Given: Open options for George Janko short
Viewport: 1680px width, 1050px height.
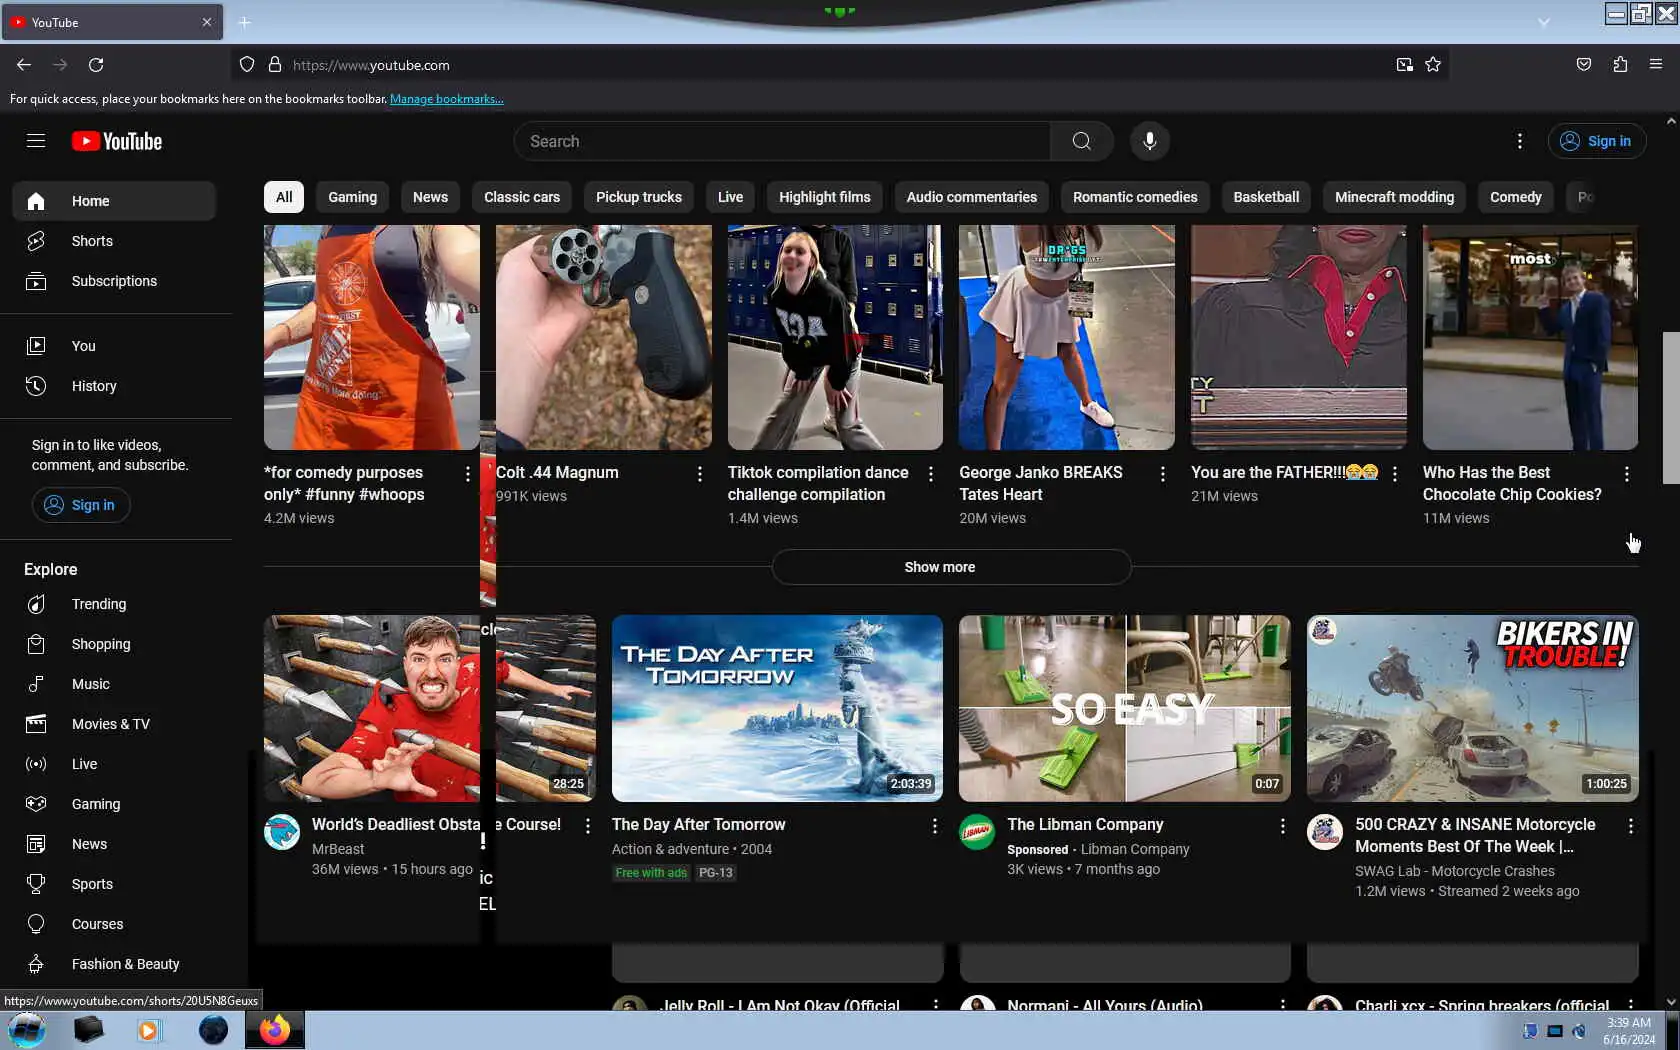Looking at the screenshot, I should 1162,473.
